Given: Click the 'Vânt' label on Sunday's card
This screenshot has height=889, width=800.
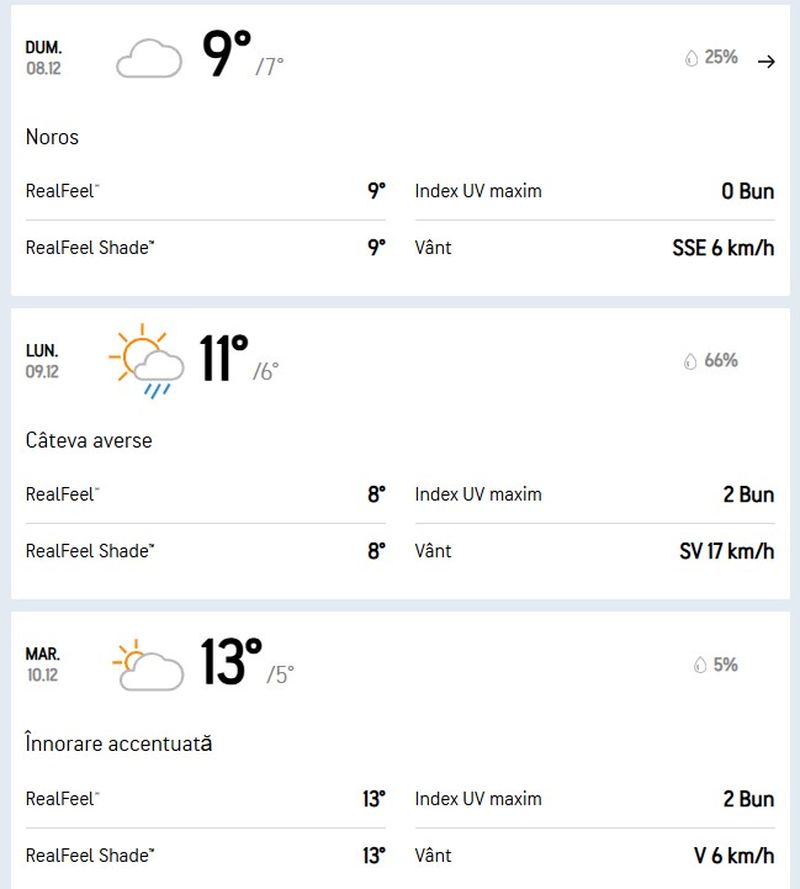Looking at the screenshot, I should [x=434, y=247].
